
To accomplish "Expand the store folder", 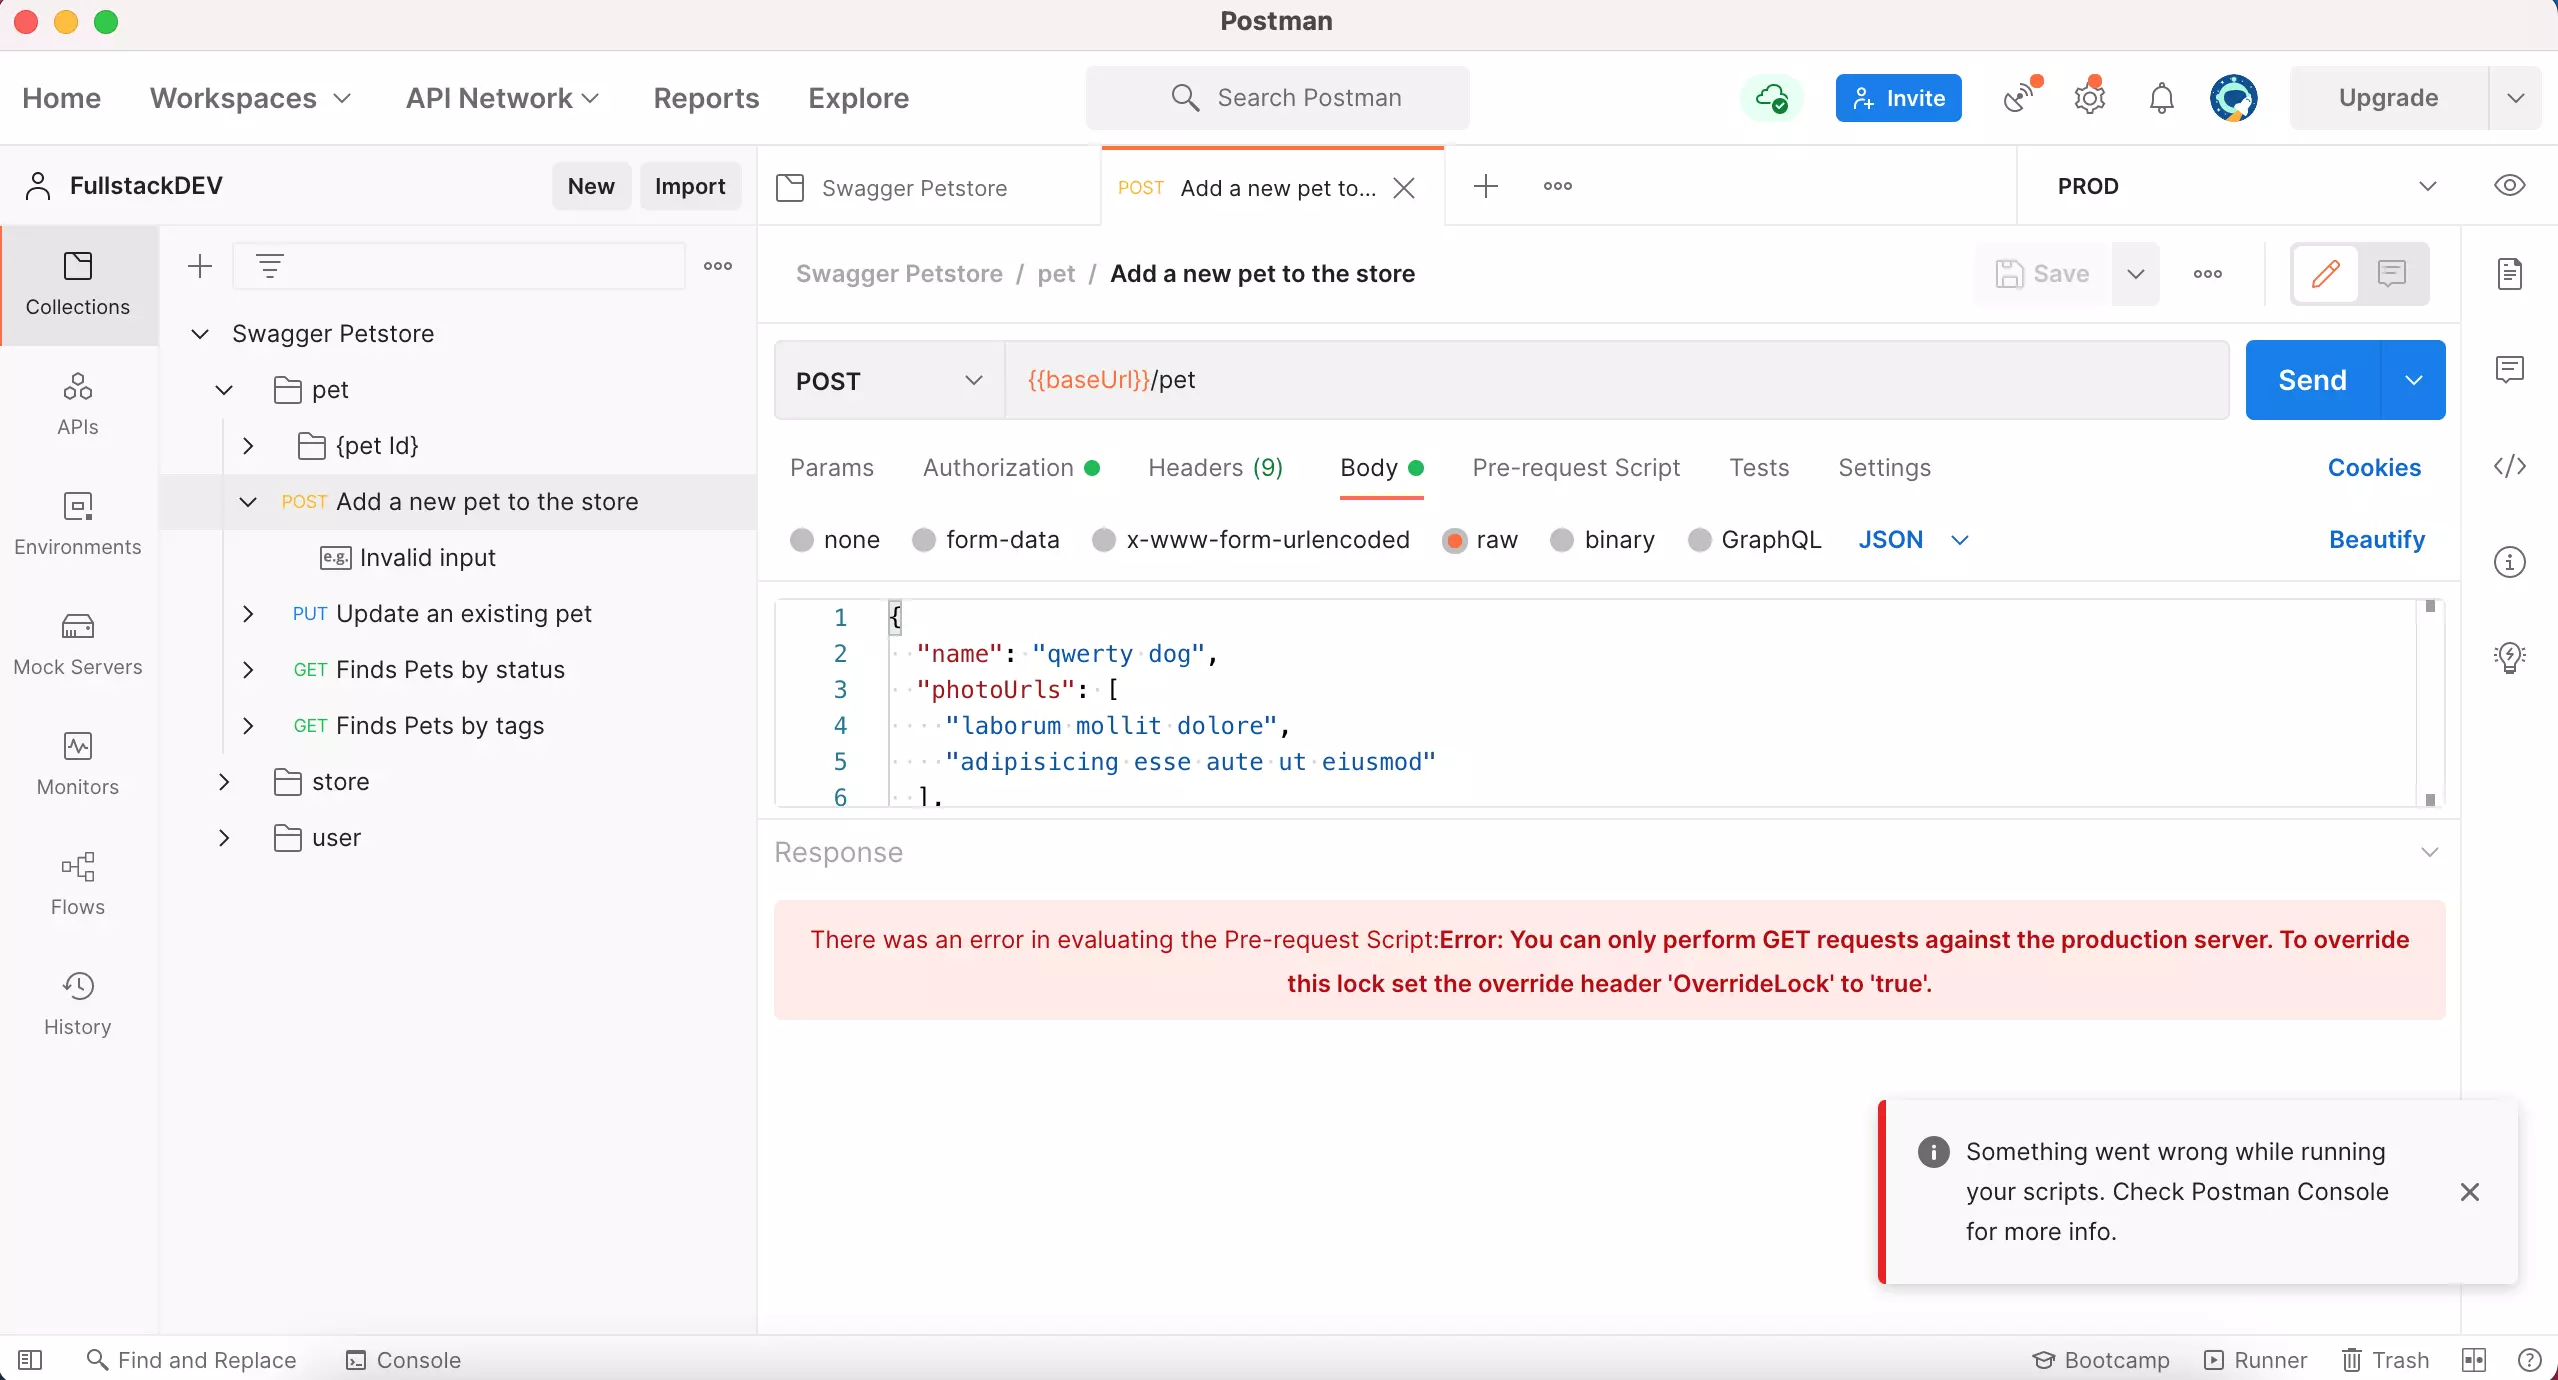I will [224, 782].
